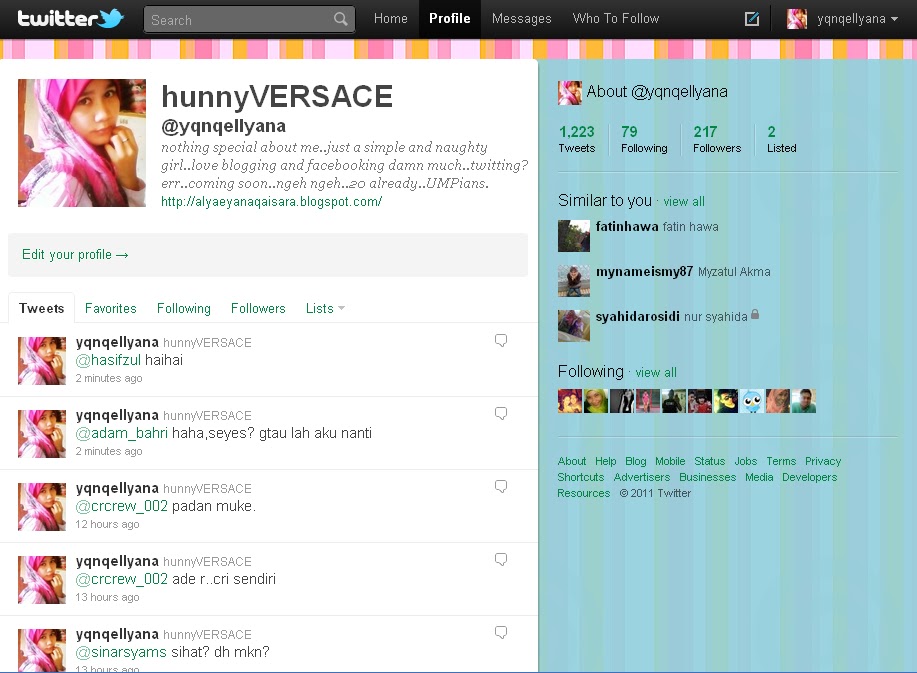Image resolution: width=917 pixels, height=673 pixels.
Task: Open mynameismy87 username link
Action: [644, 271]
